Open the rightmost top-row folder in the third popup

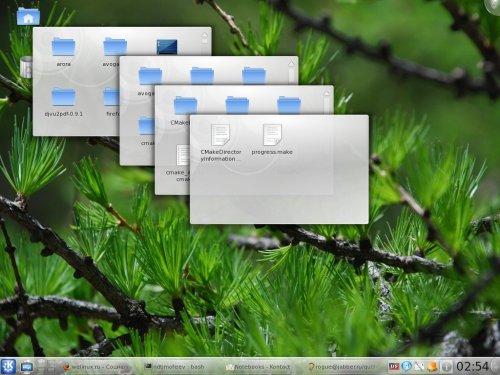point(289,105)
